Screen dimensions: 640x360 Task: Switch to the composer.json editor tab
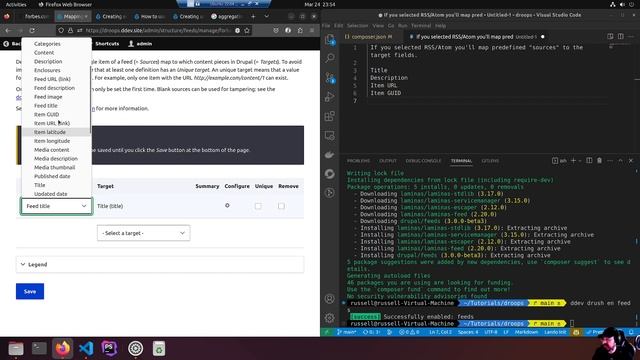pos(369,37)
